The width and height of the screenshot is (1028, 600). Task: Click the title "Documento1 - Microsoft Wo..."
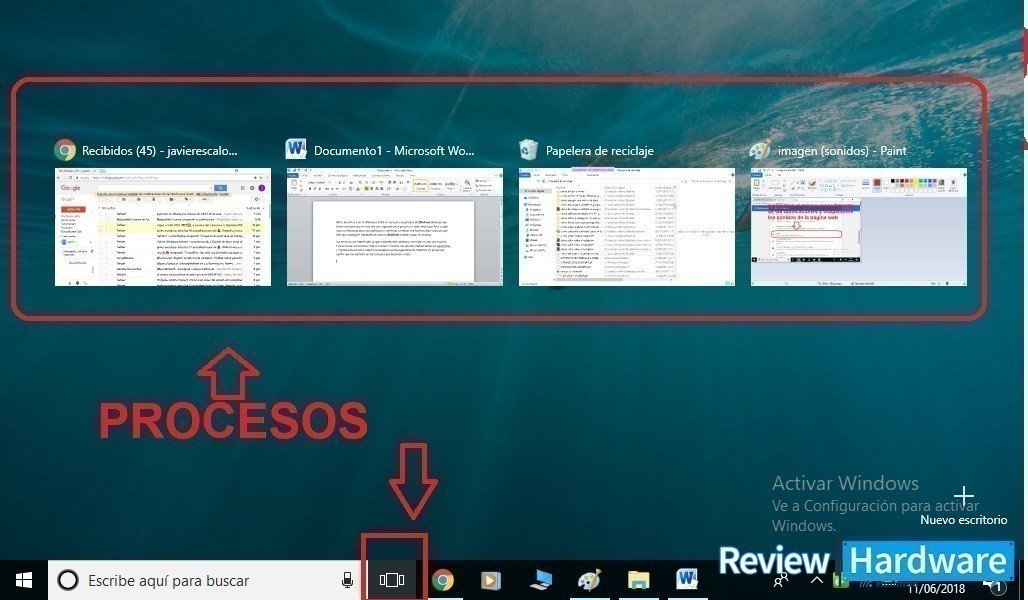[x=394, y=151]
